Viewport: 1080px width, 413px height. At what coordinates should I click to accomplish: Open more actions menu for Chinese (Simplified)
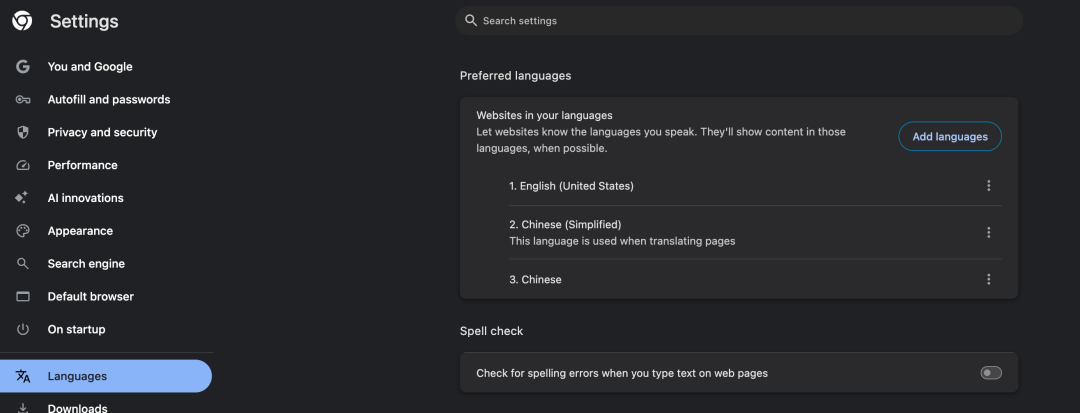point(988,233)
